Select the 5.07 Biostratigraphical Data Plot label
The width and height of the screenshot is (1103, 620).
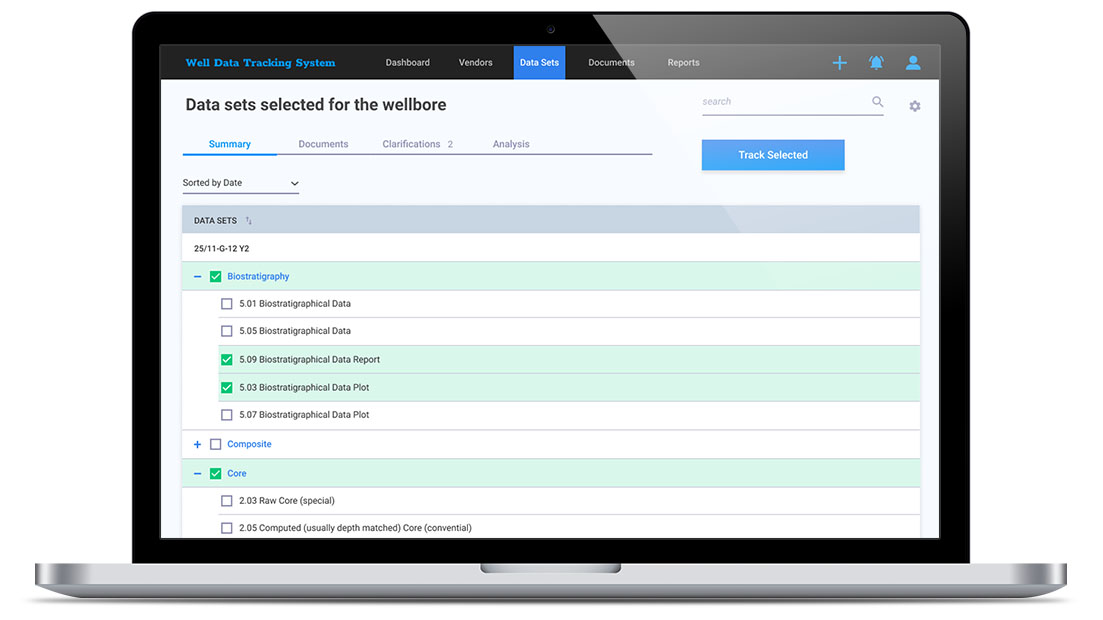pyautogui.click(x=304, y=415)
